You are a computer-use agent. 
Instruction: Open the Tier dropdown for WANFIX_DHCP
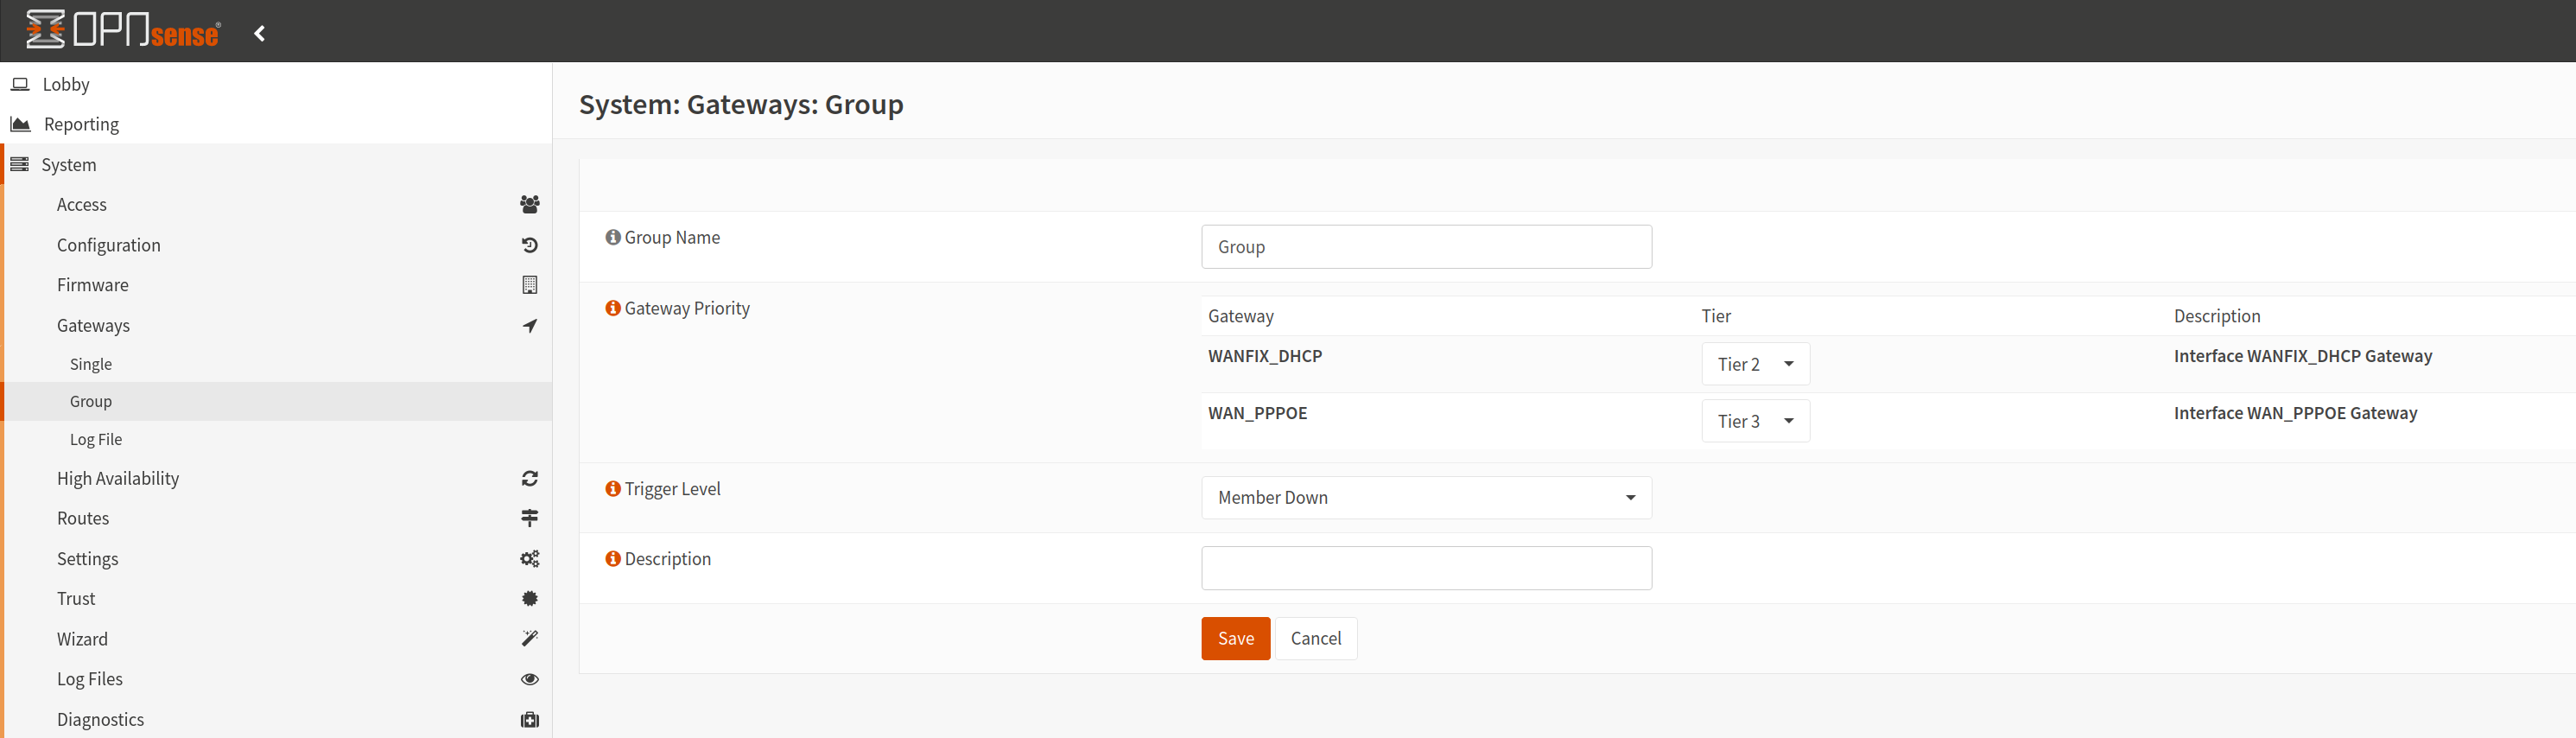(x=1755, y=364)
